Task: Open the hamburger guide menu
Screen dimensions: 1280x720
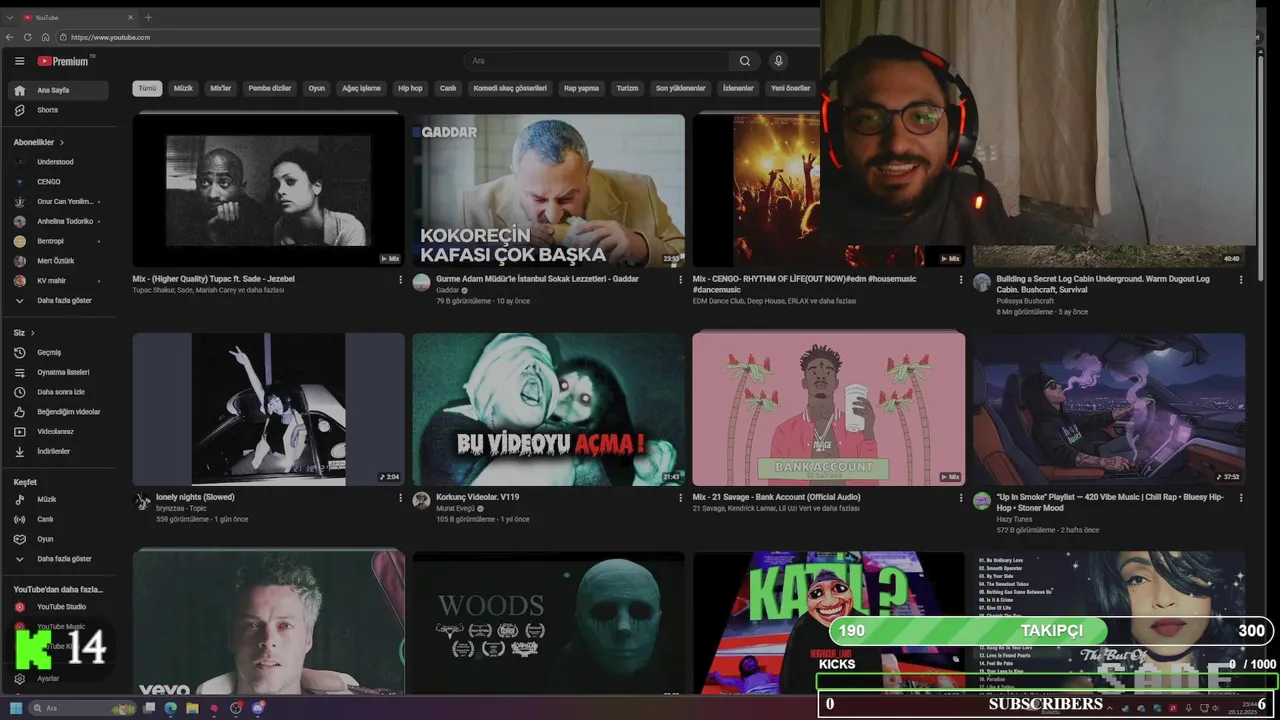Action: pyautogui.click(x=19, y=61)
